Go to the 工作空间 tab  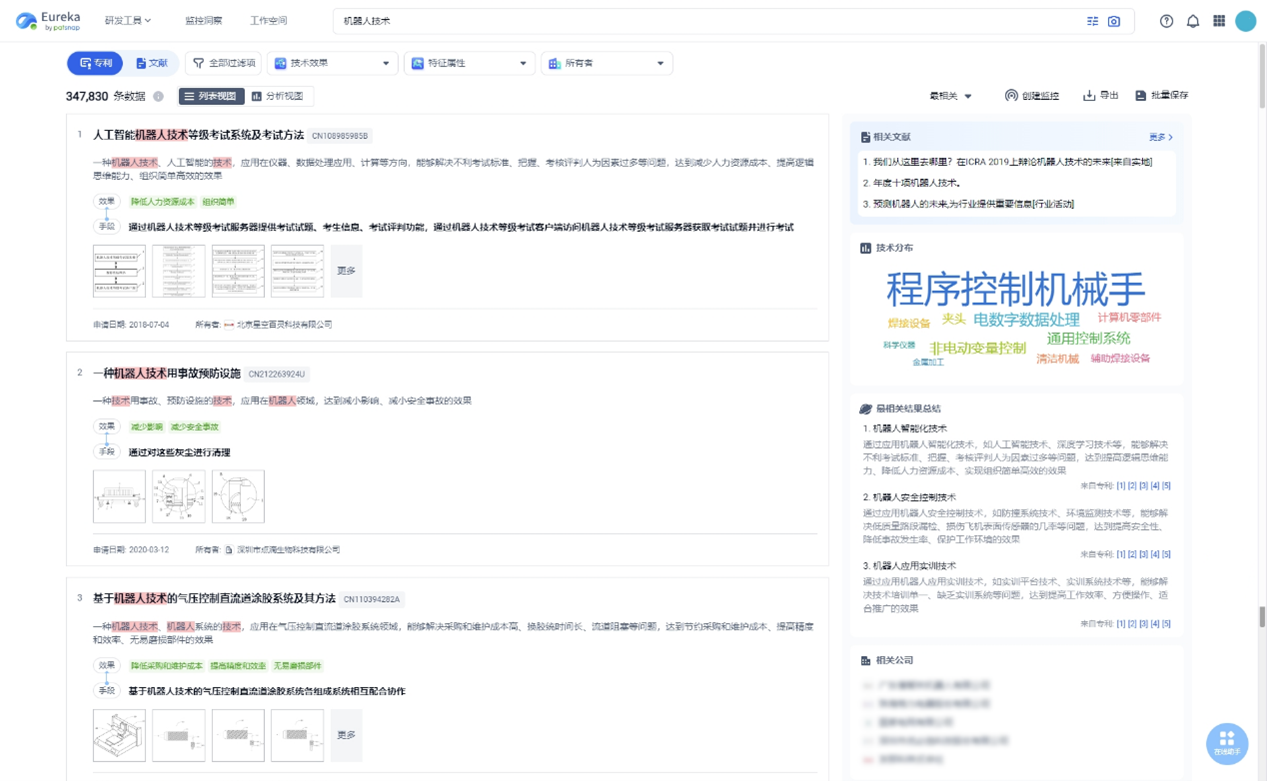(268, 21)
